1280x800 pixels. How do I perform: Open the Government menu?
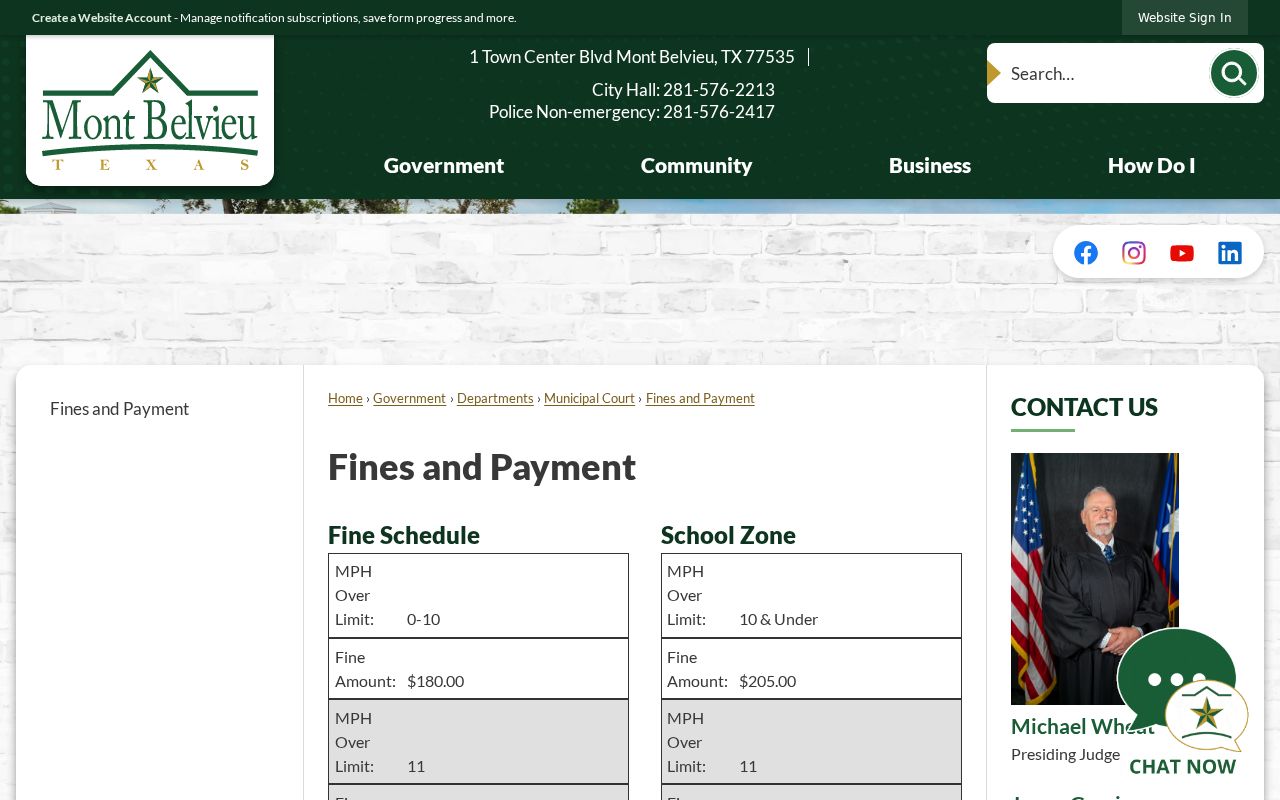tap(444, 166)
